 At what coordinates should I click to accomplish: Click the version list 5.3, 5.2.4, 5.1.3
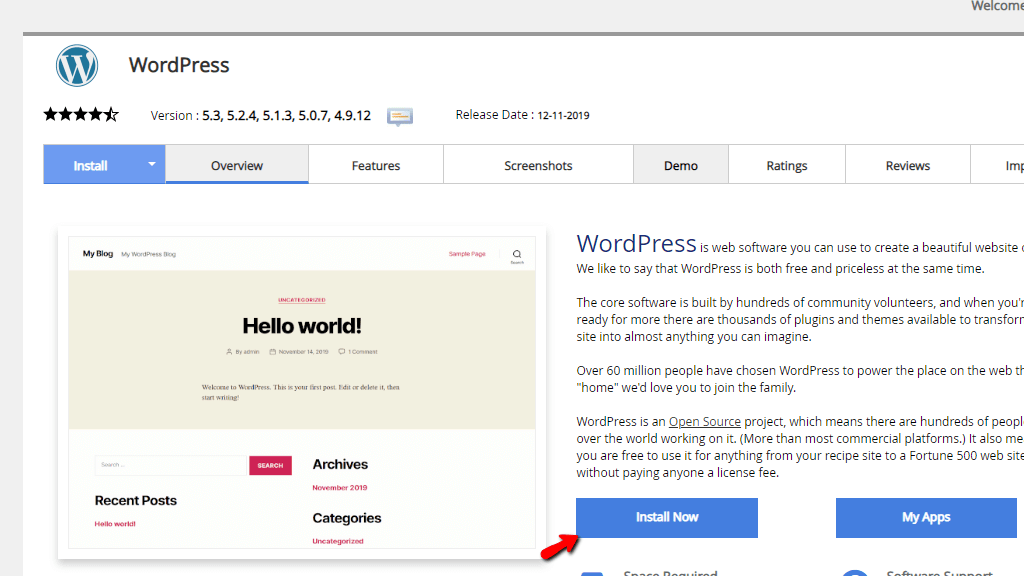(x=286, y=116)
